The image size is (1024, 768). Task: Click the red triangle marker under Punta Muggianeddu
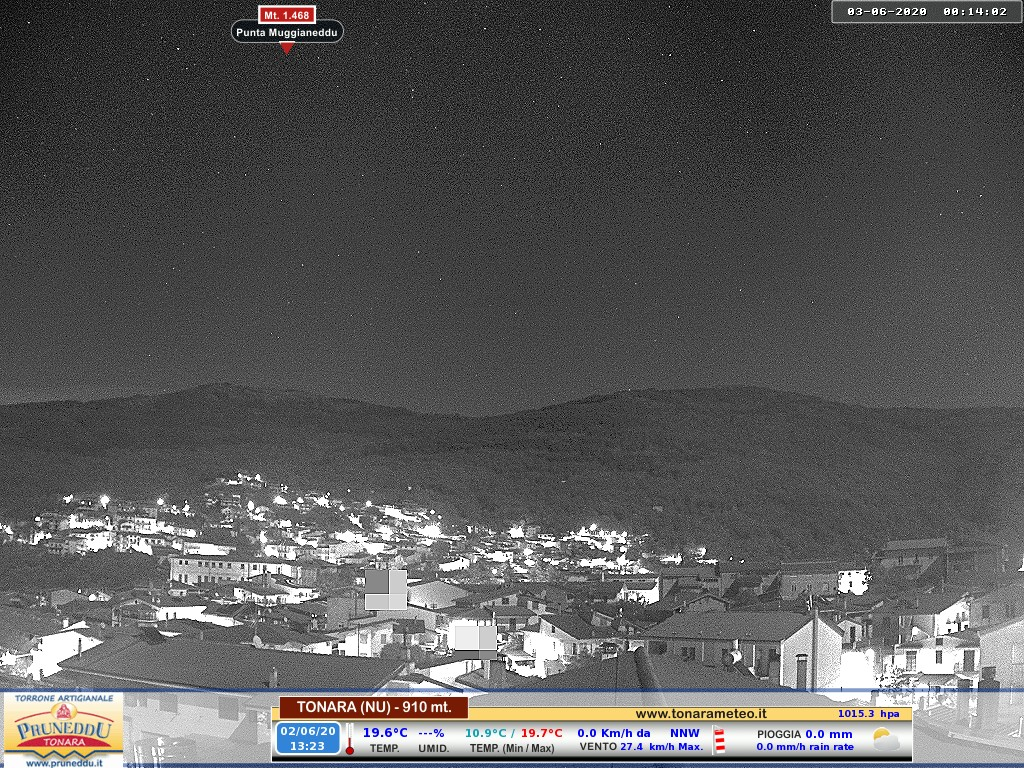click(x=287, y=48)
